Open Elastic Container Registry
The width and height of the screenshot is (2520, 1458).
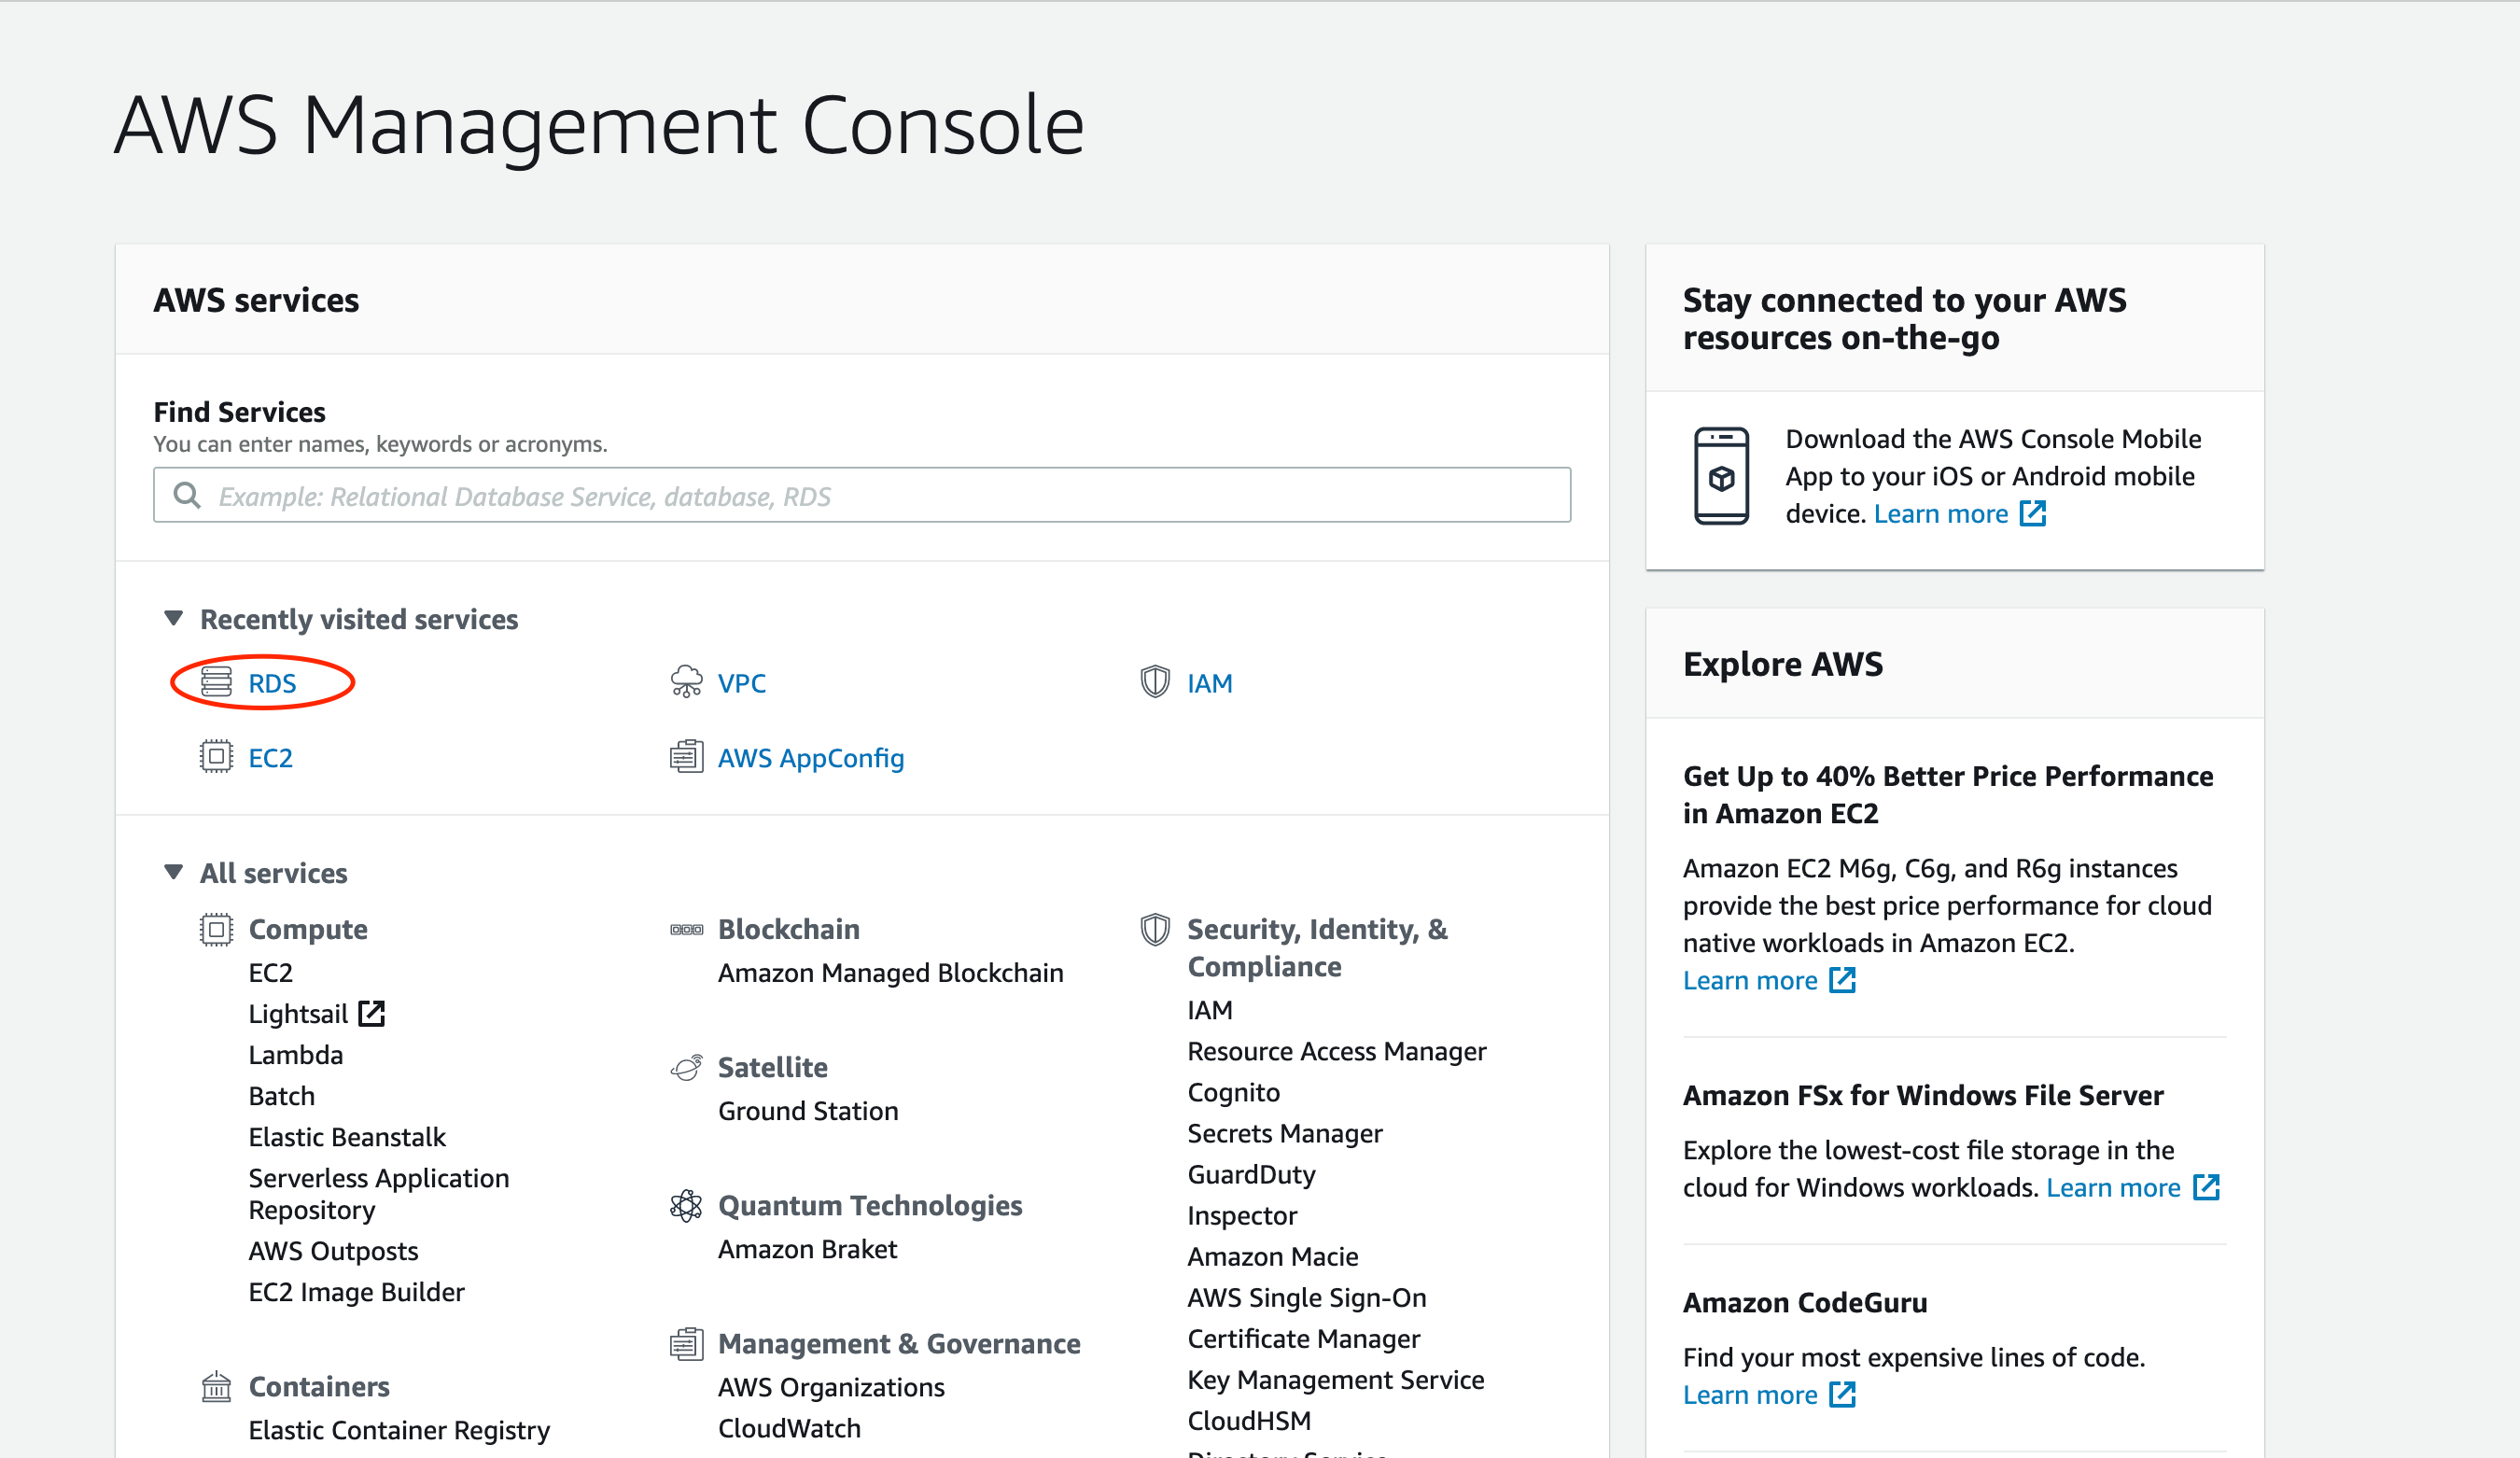coord(399,1430)
